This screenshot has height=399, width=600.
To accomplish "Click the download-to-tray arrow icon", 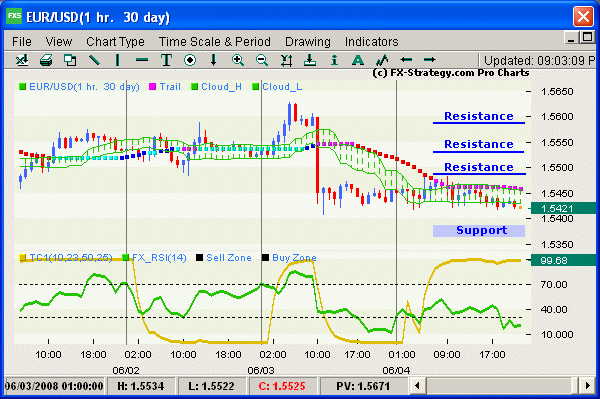I will pyautogui.click(x=310, y=60).
